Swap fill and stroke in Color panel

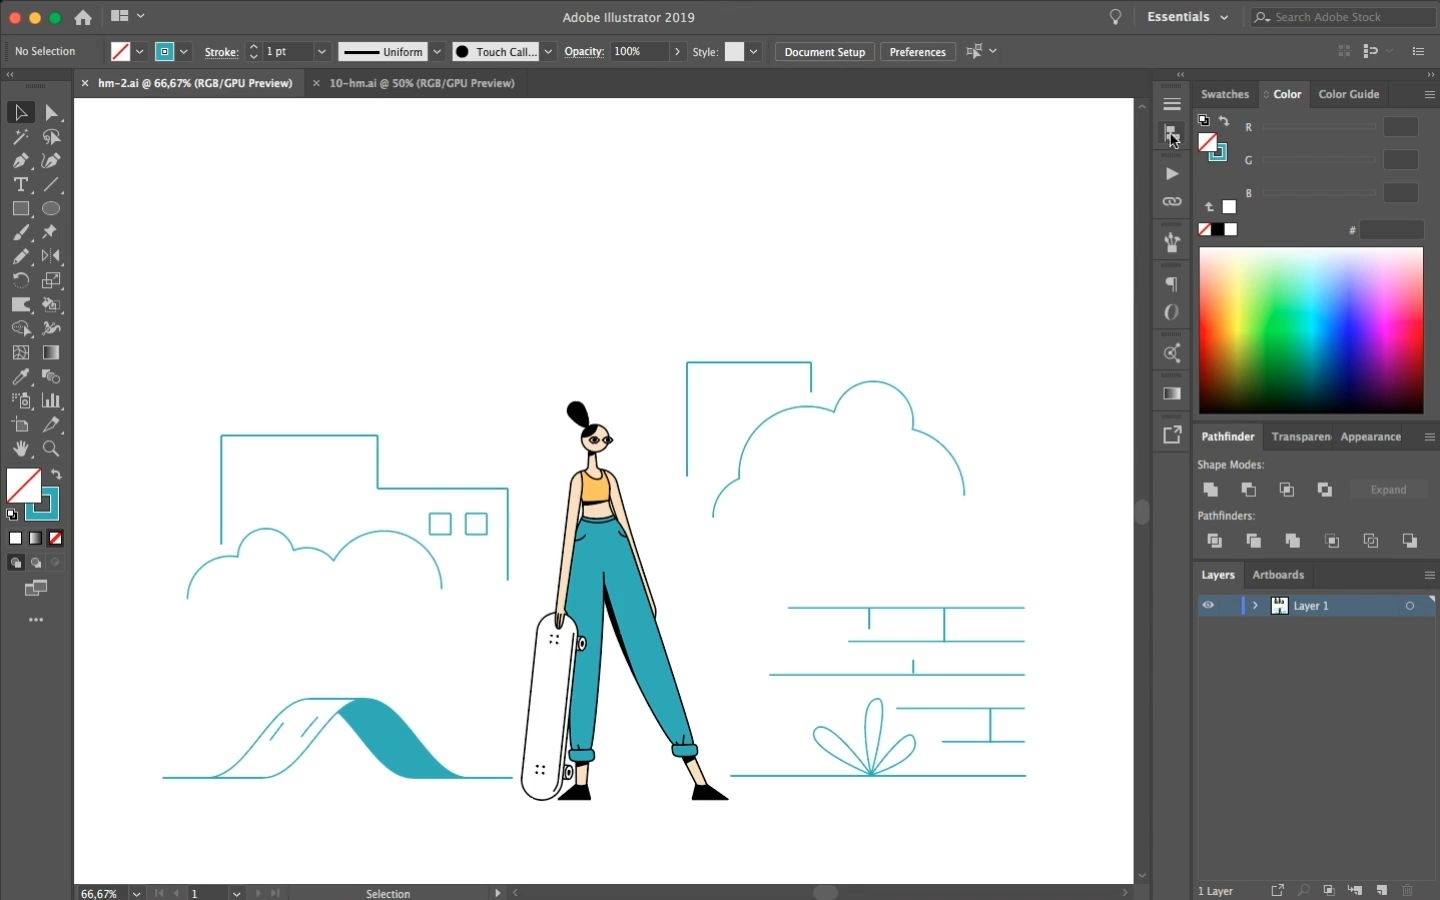(x=1225, y=121)
